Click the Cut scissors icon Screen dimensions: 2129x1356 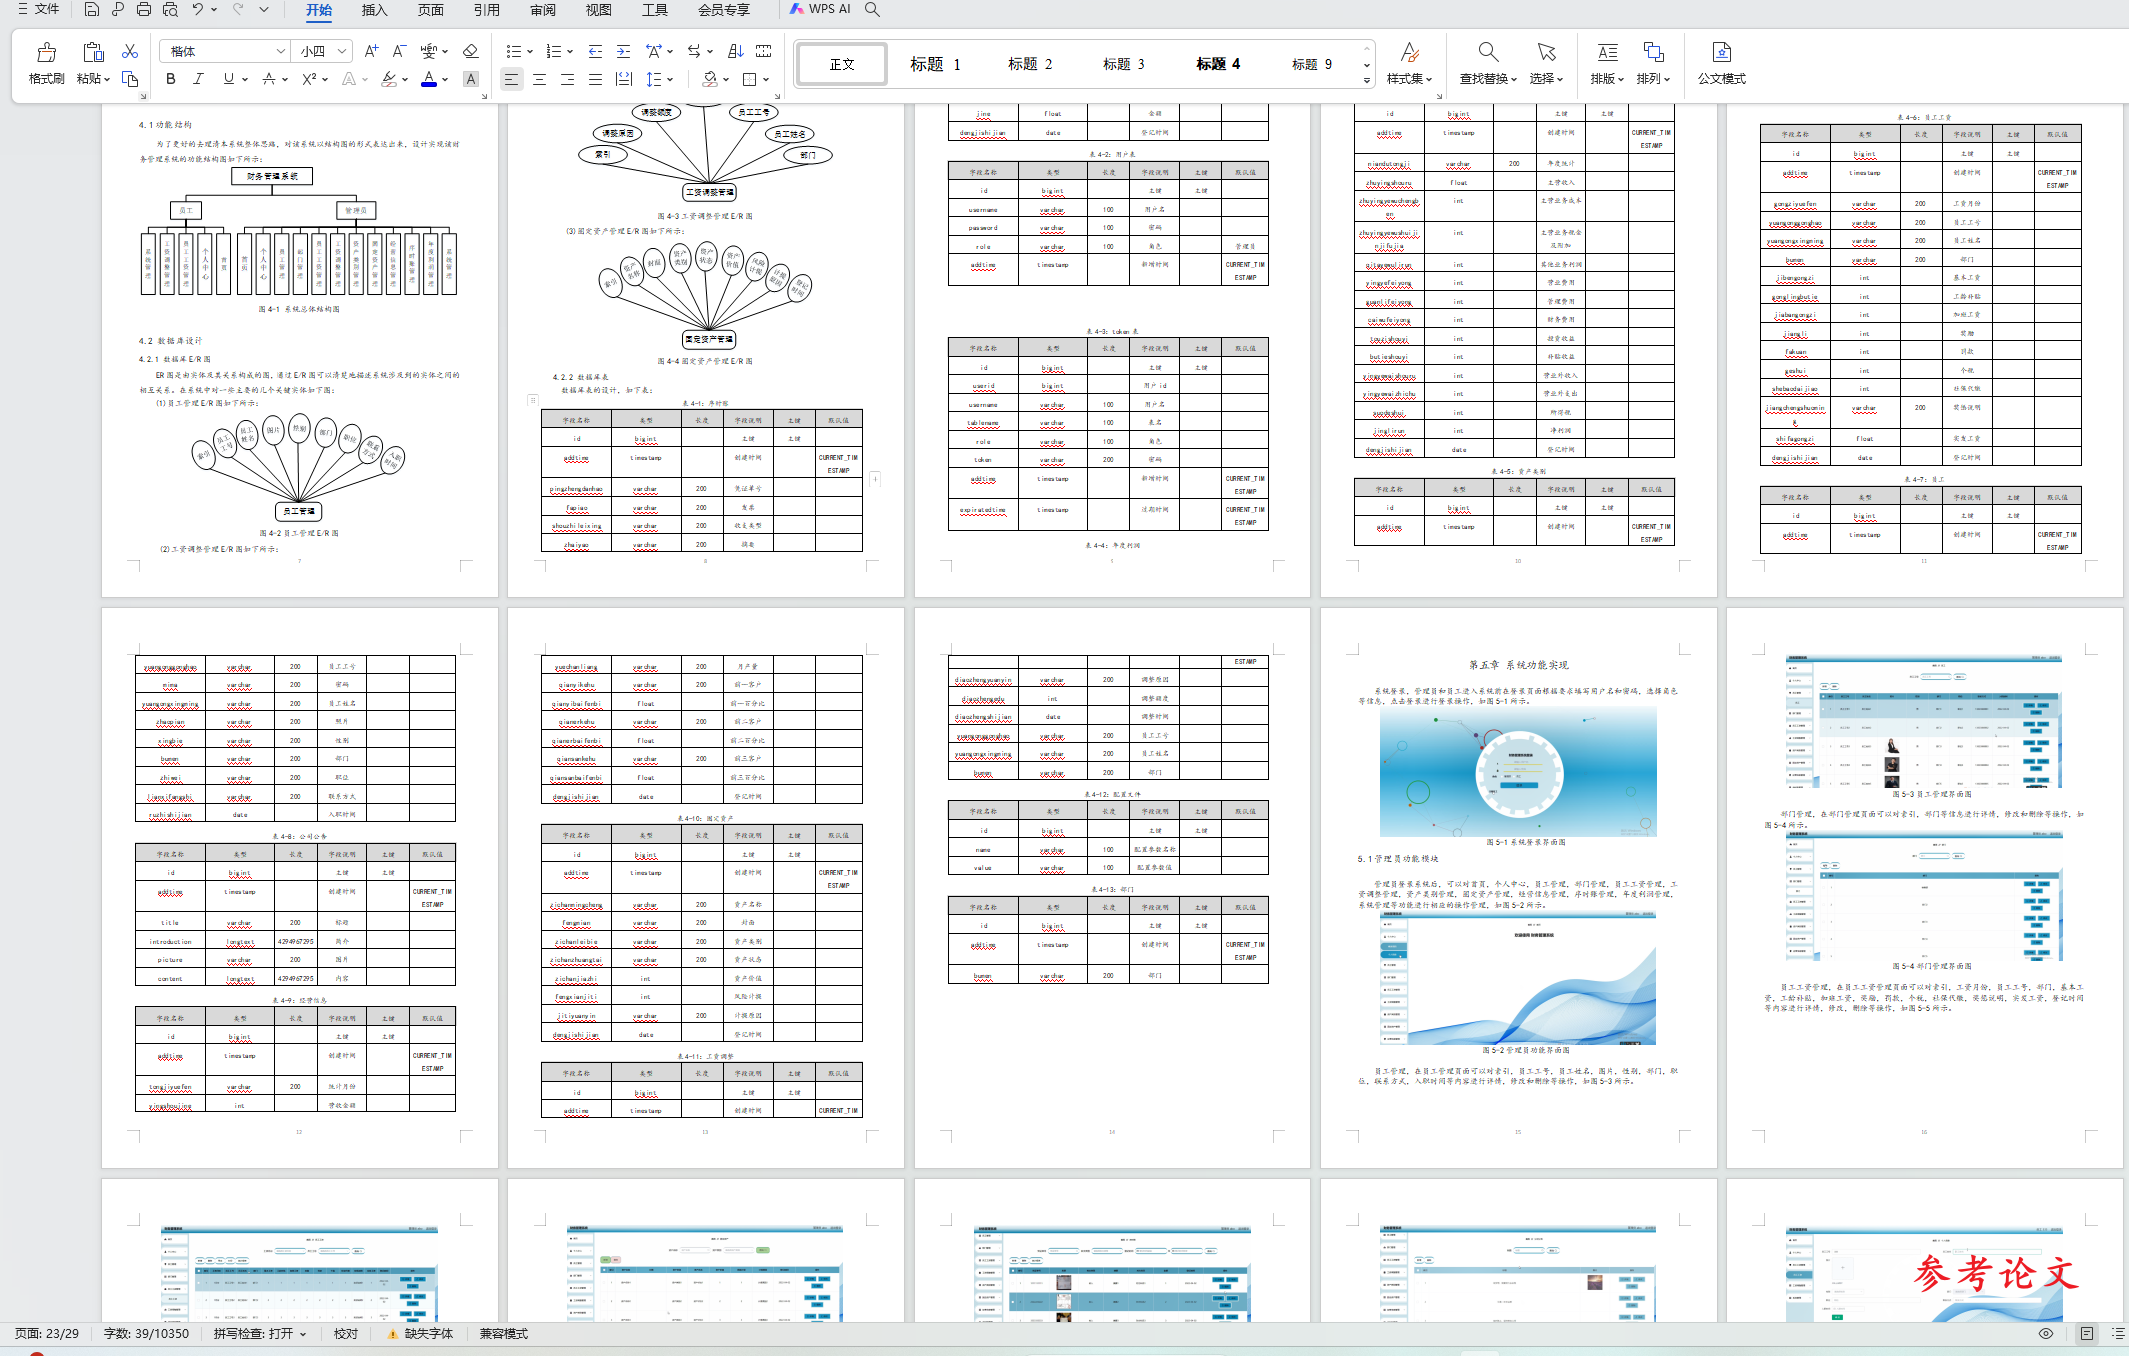[130, 51]
